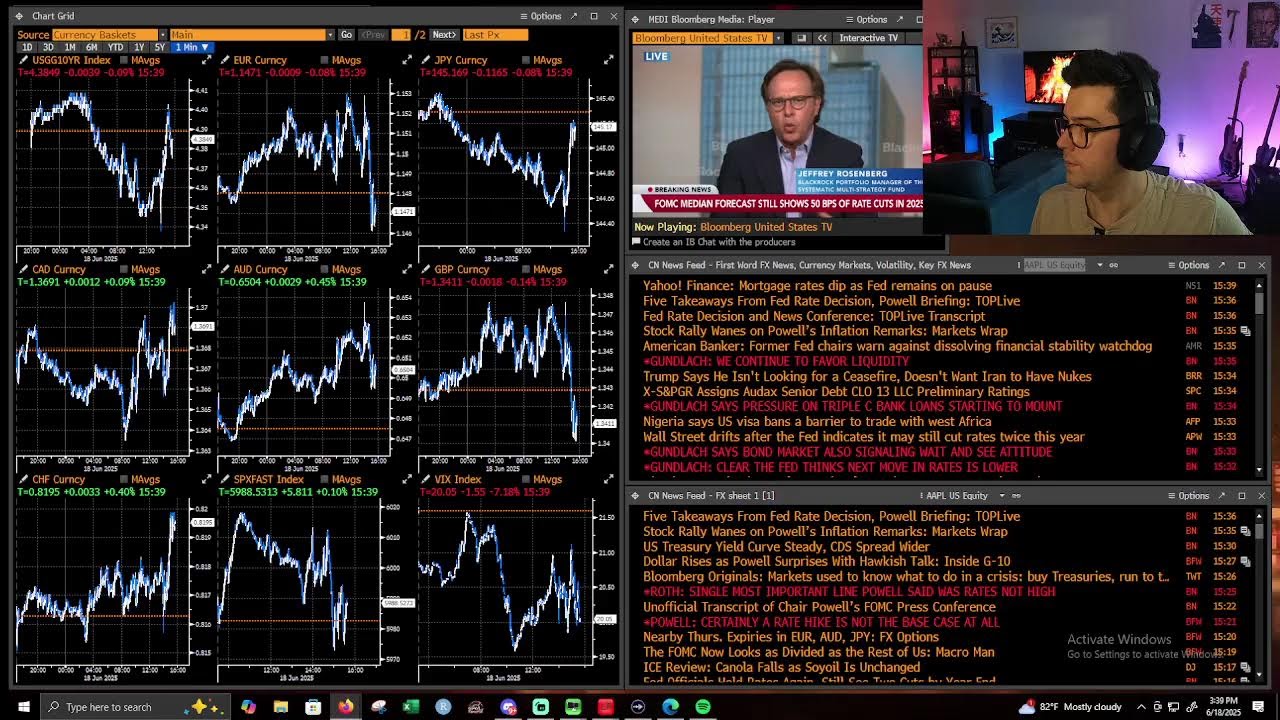Toggle MAvgs checkbox on EUR Curncy chart

[325, 61]
